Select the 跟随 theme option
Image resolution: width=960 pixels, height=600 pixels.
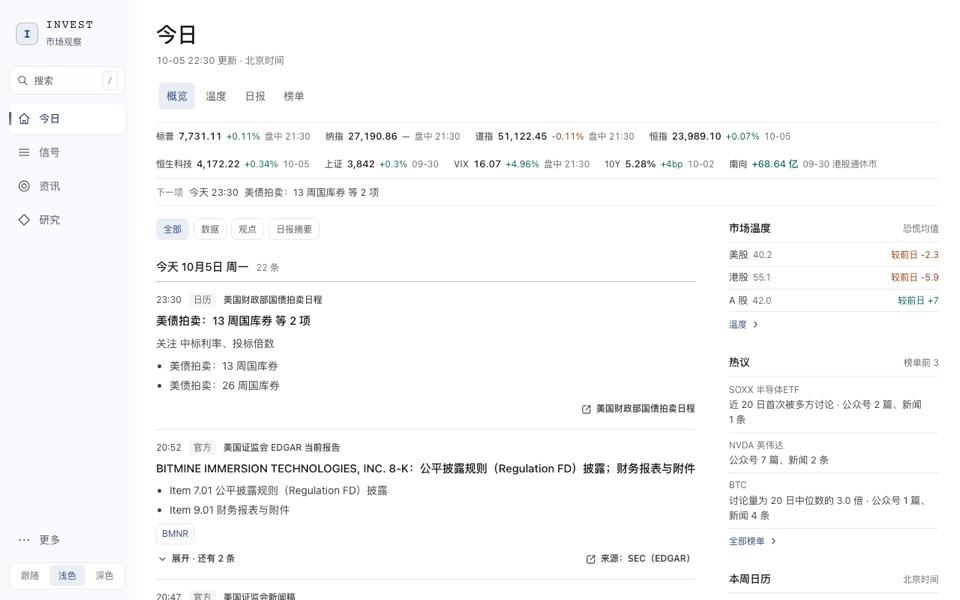30,576
